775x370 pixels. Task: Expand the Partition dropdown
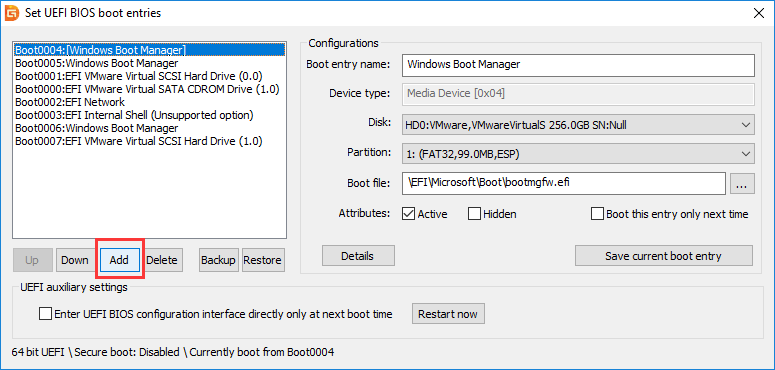pos(578,154)
